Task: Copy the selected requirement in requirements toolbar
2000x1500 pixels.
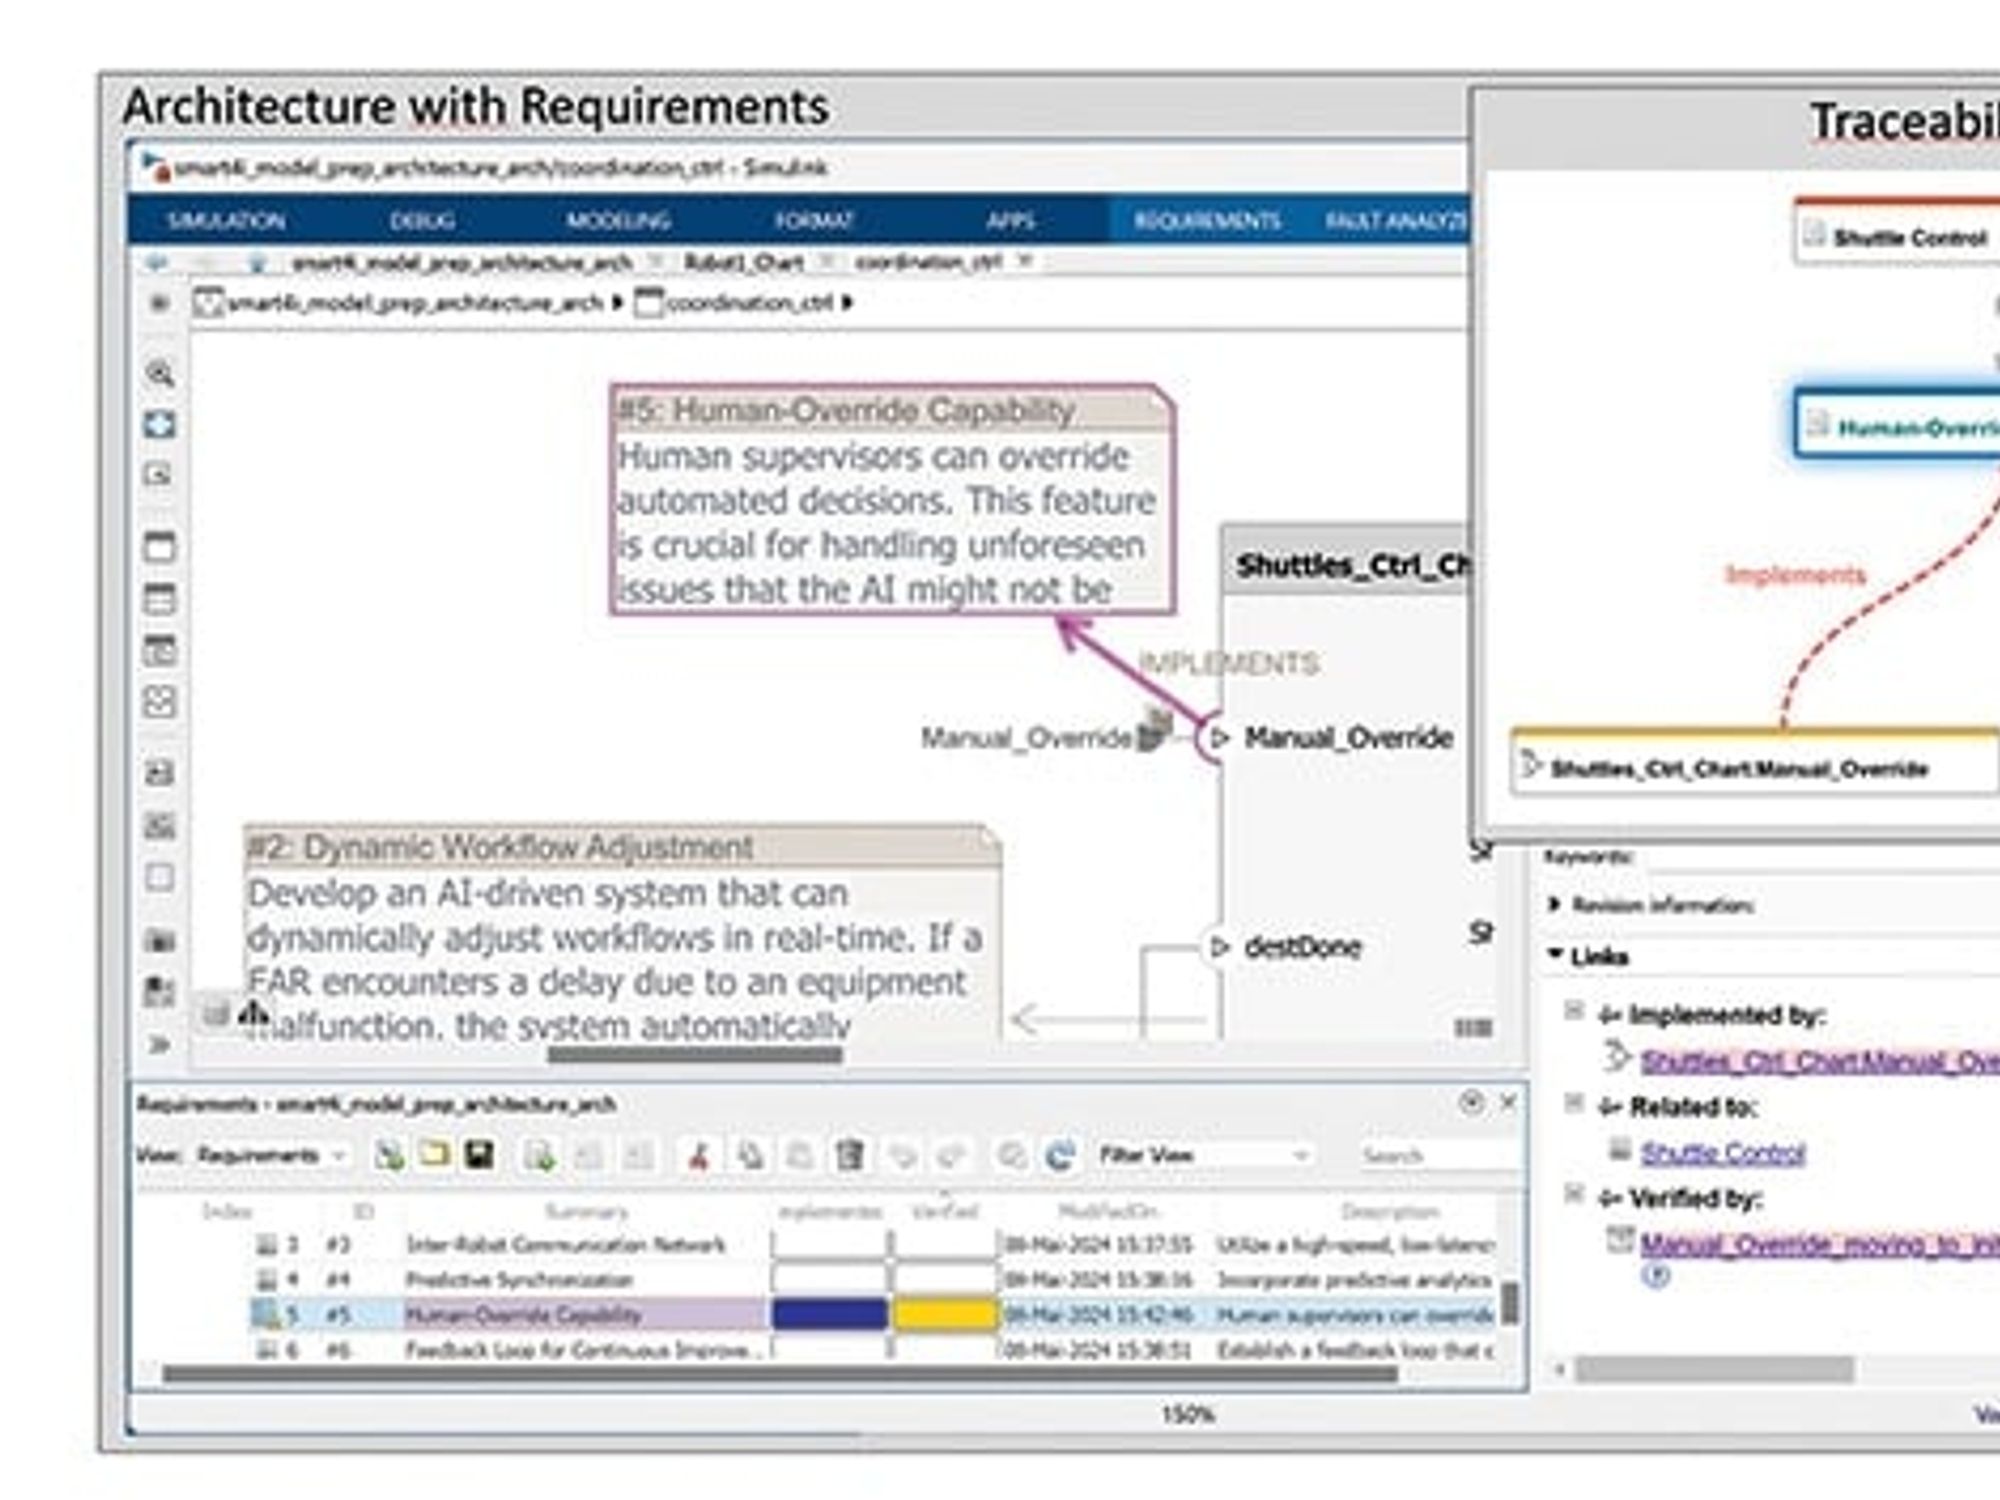Action: tap(749, 1156)
